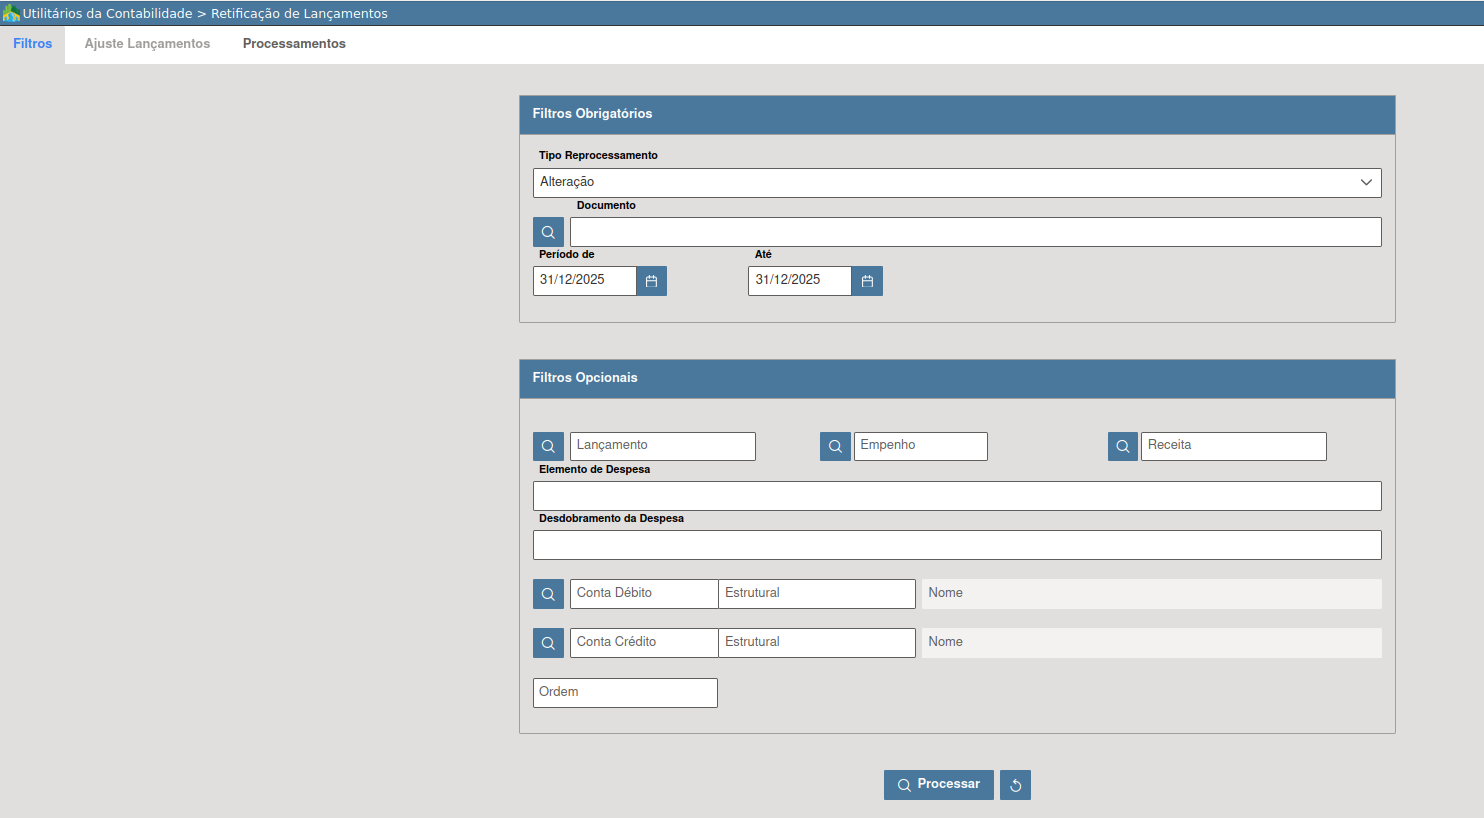Click the Elemento de Despesa field
Viewport: 1484px width, 818px height.
coord(957,496)
